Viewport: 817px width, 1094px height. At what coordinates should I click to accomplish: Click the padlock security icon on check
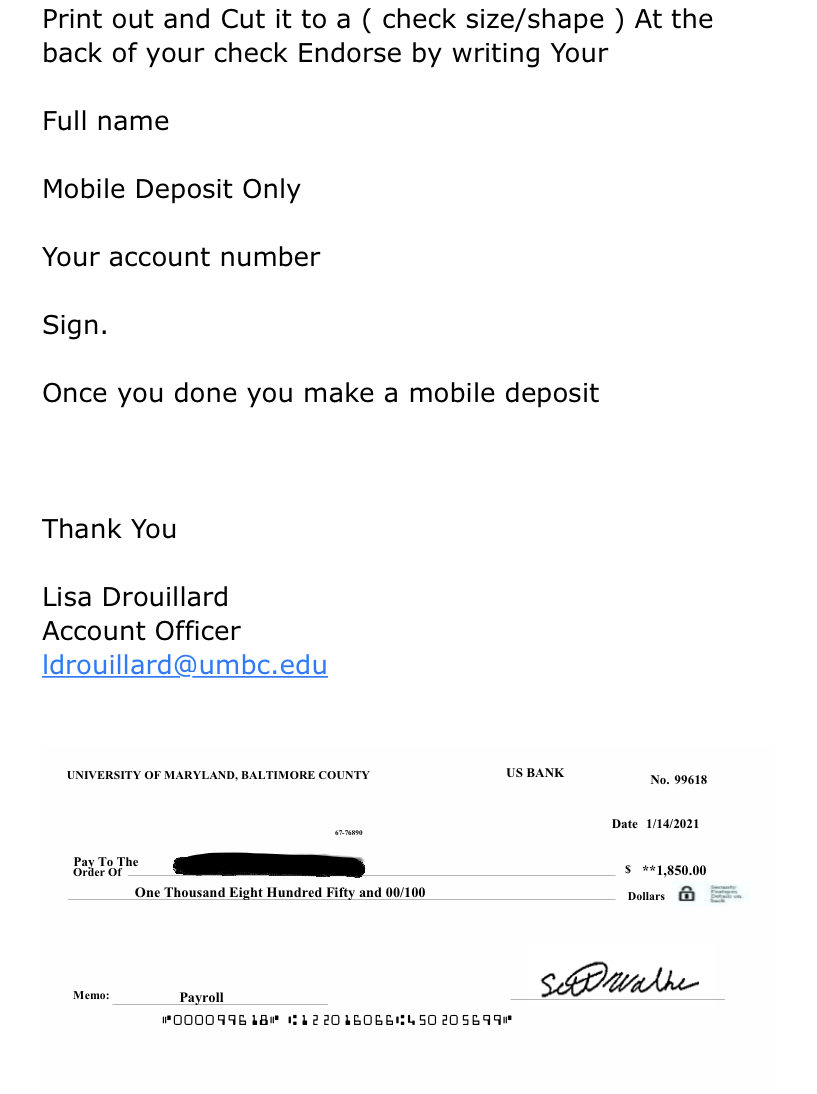pos(686,894)
